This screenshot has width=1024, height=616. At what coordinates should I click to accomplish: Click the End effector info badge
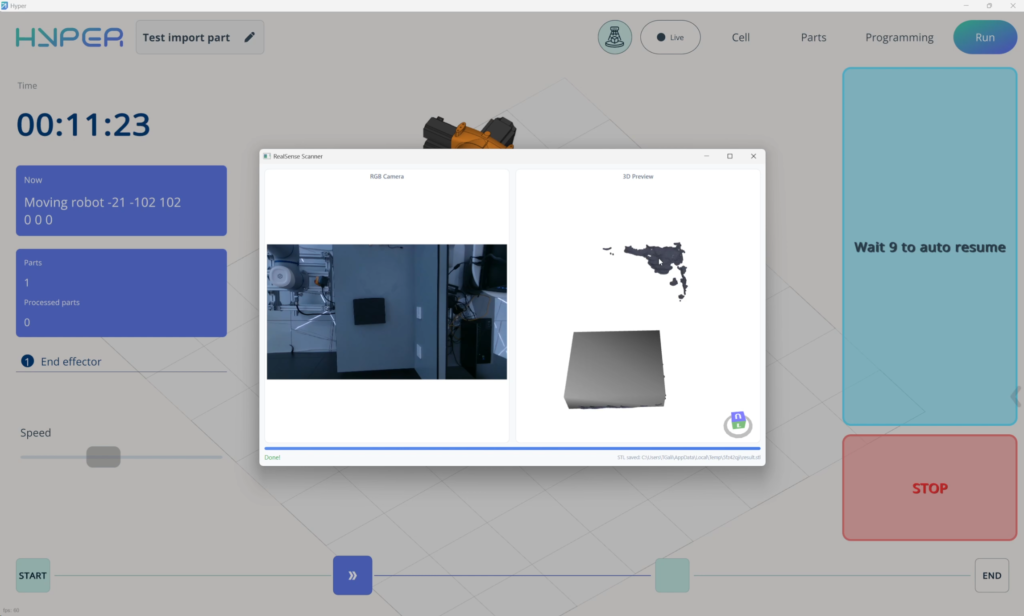click(27, 361)
